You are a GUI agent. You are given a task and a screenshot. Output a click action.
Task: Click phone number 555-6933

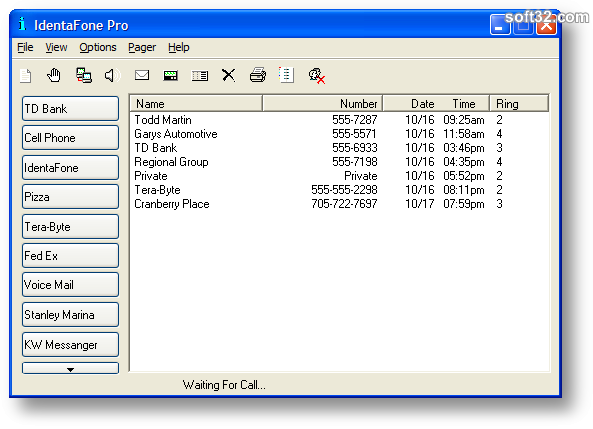tap(355, 148)
